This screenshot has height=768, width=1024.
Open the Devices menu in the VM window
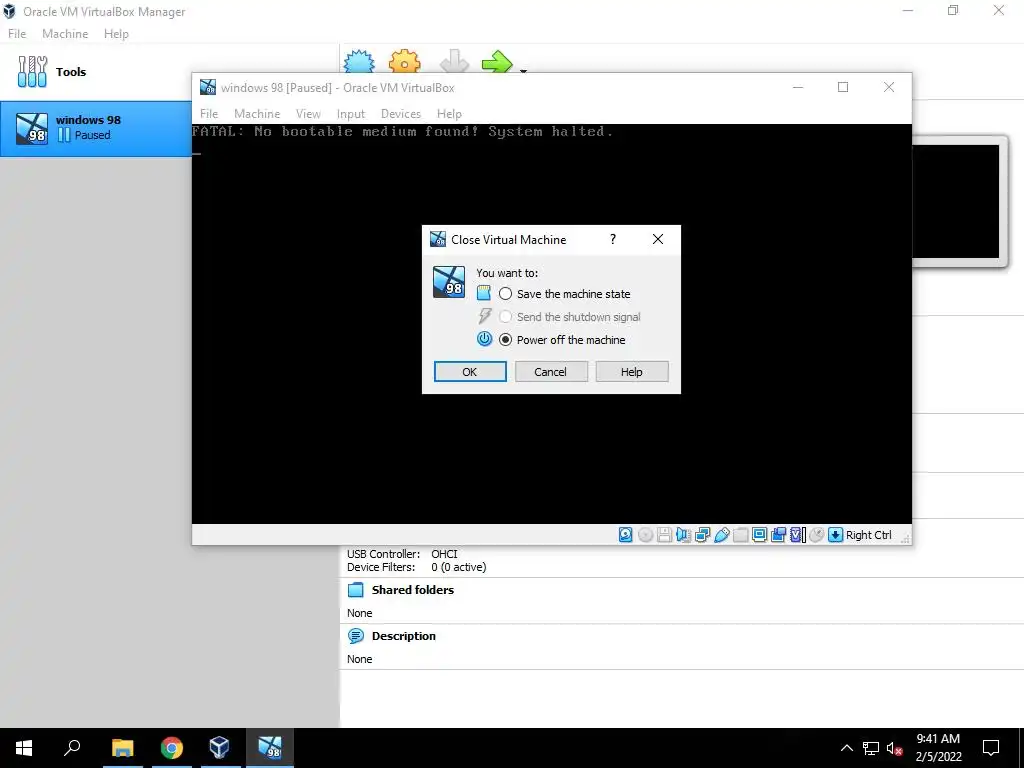point(401,114)
